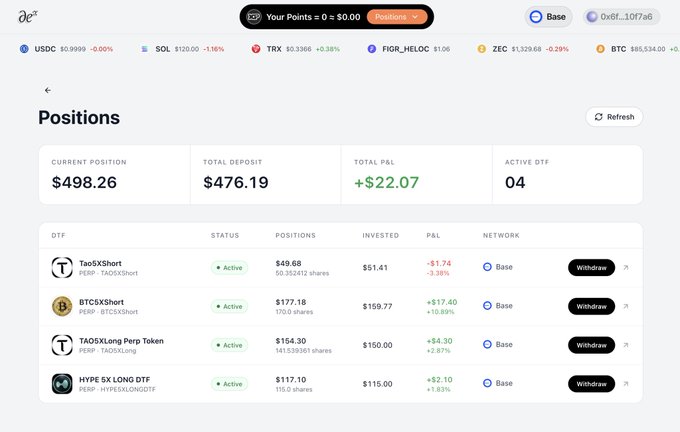Click the +$17.40 P&L value
This screenshot has height=432, width=680.
[442, 302]
